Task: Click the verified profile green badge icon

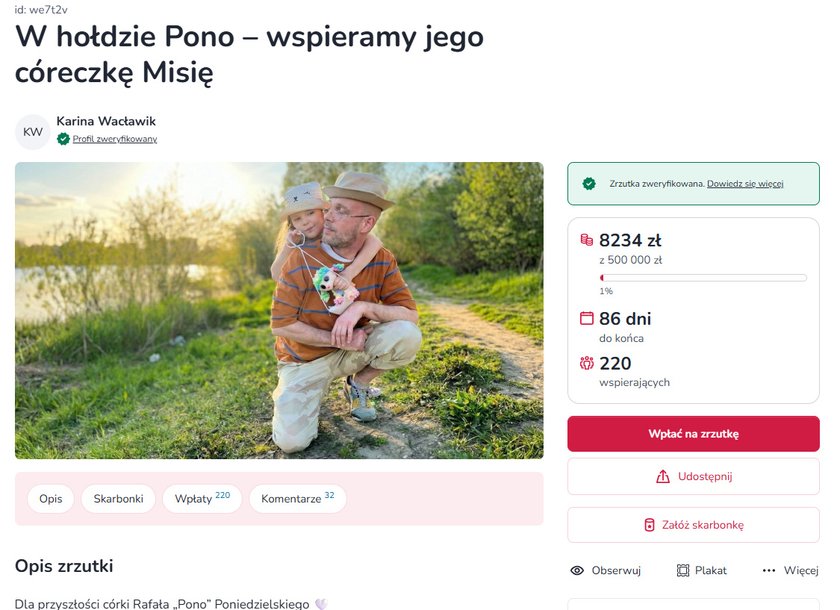Action: pos(63,139)
